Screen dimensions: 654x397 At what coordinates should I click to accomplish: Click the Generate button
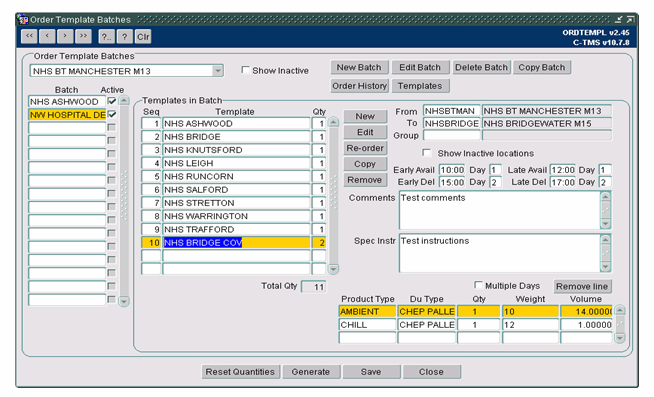pyautogui.click(x=311, y=372)
